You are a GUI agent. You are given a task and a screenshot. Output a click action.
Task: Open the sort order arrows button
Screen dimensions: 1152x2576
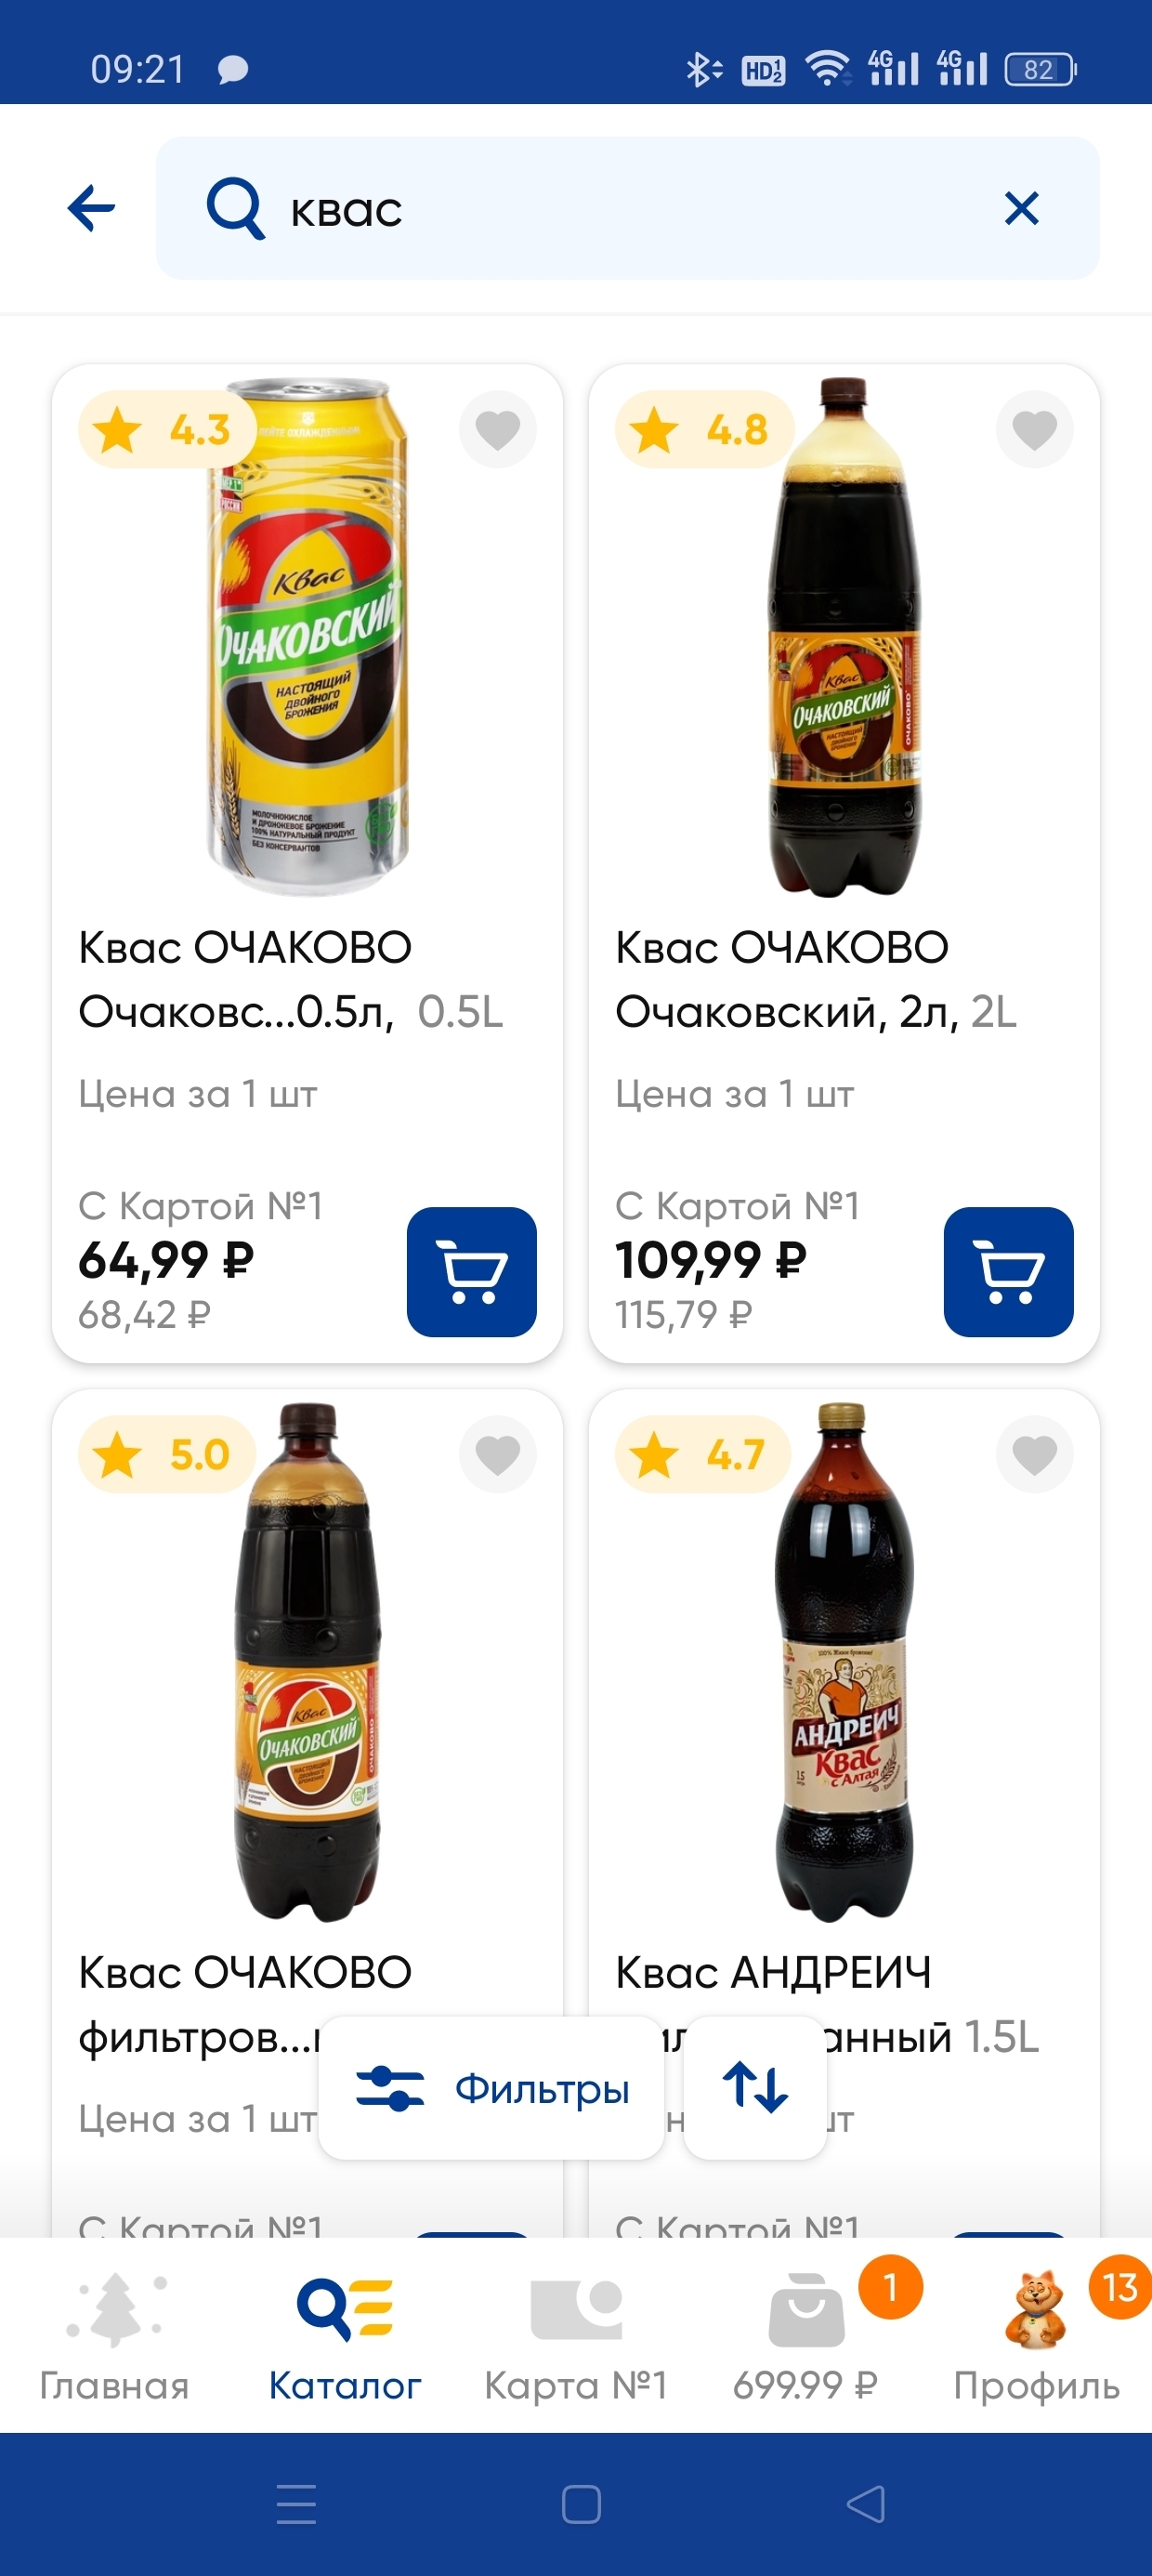click(755, 2088)
